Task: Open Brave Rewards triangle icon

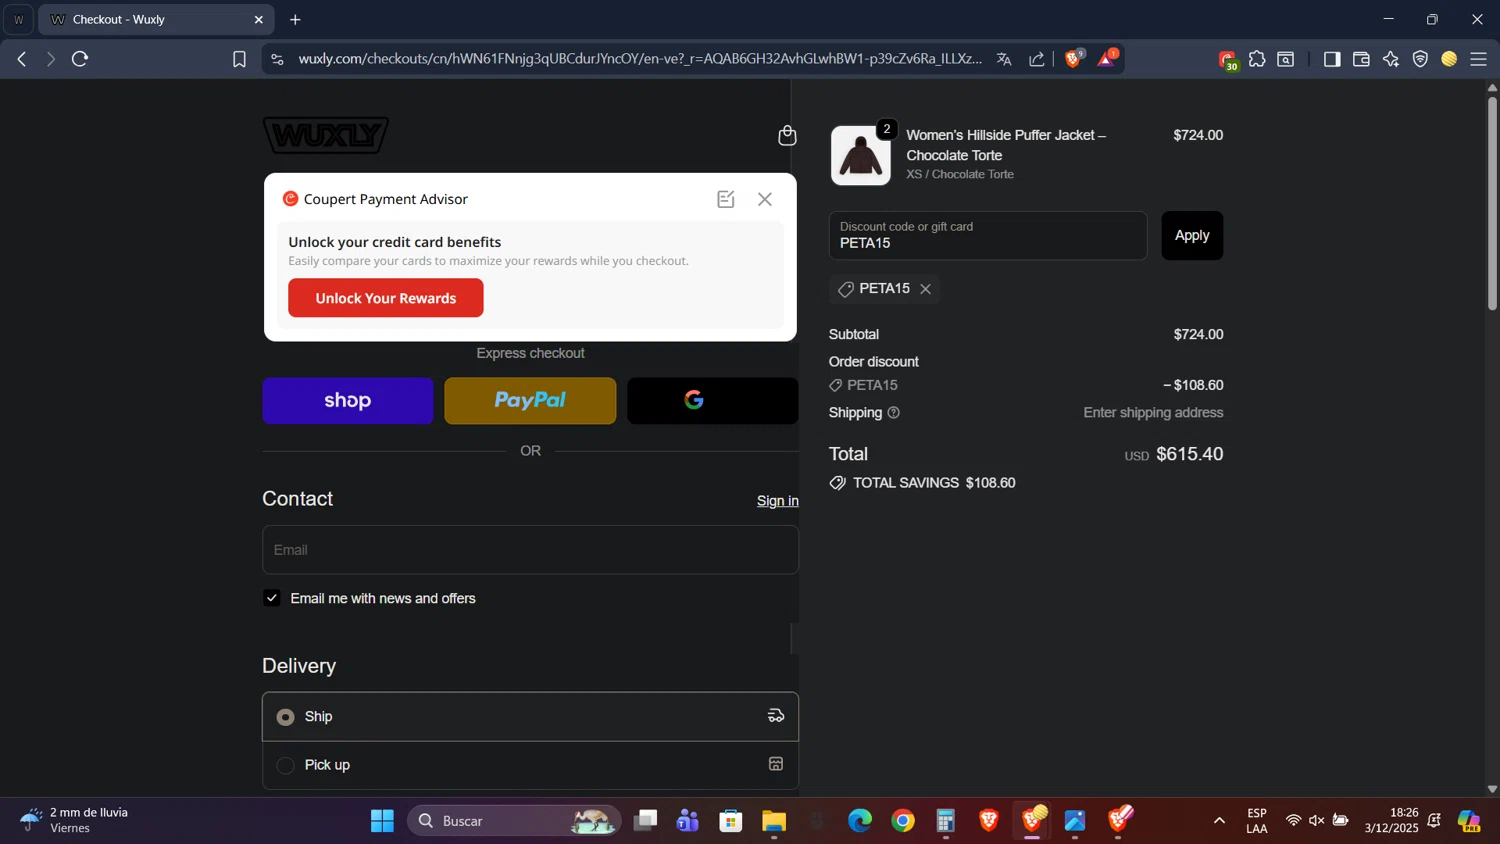Action: click(1107, 59)
